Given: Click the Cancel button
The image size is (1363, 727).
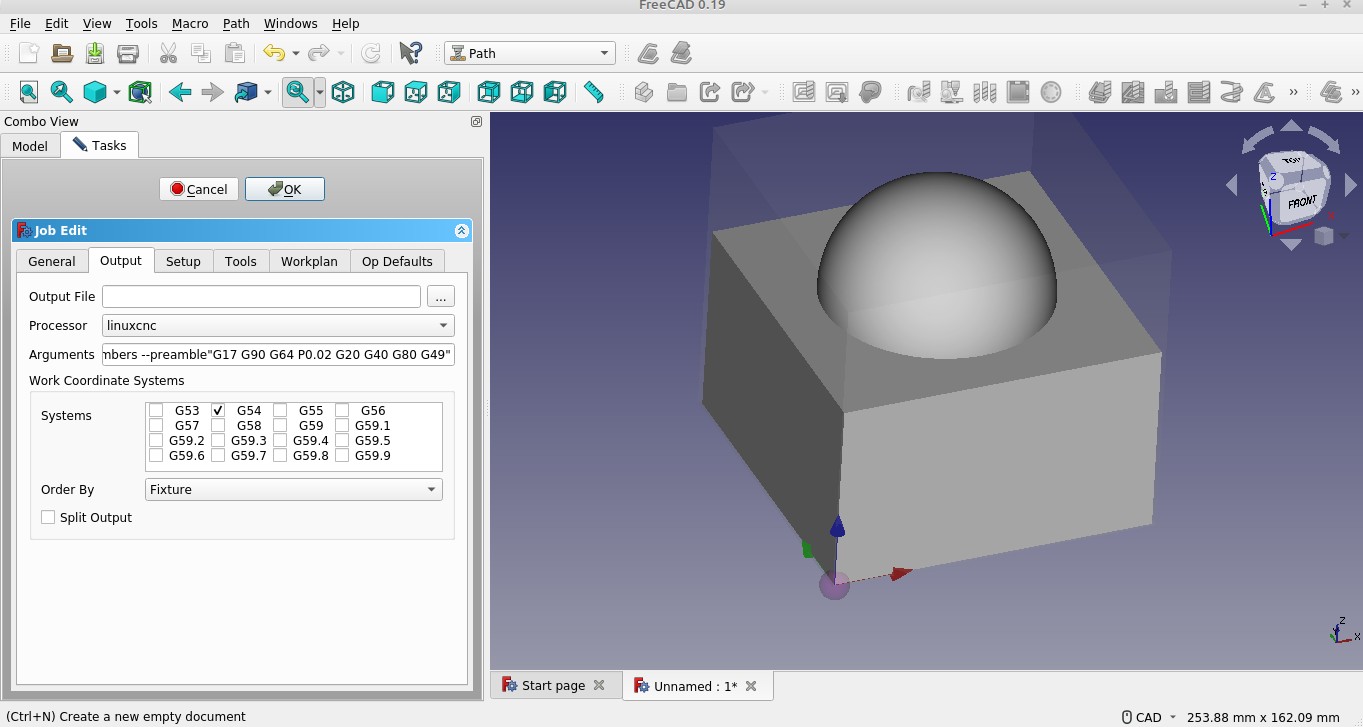Looking at the screenshot, I should click(x=199, y=190).
